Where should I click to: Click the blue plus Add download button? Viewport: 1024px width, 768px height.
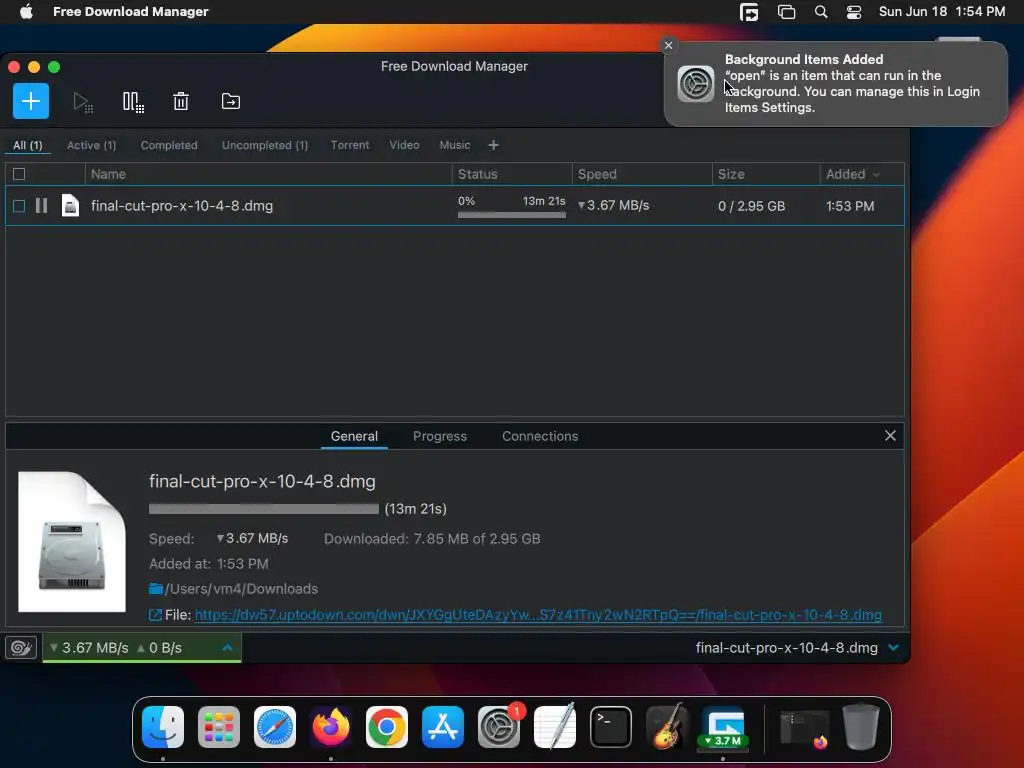point(31,101)
